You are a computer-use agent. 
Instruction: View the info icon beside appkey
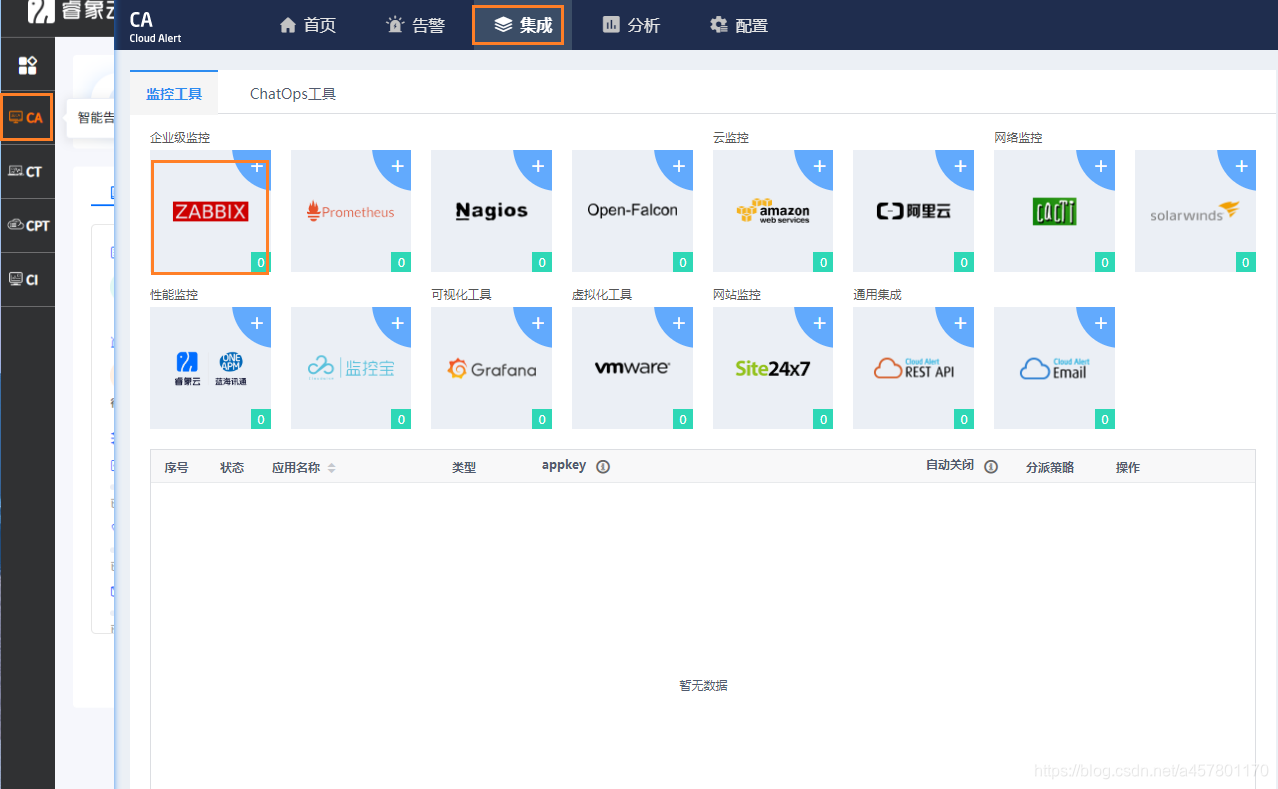[x=603, y=467]
